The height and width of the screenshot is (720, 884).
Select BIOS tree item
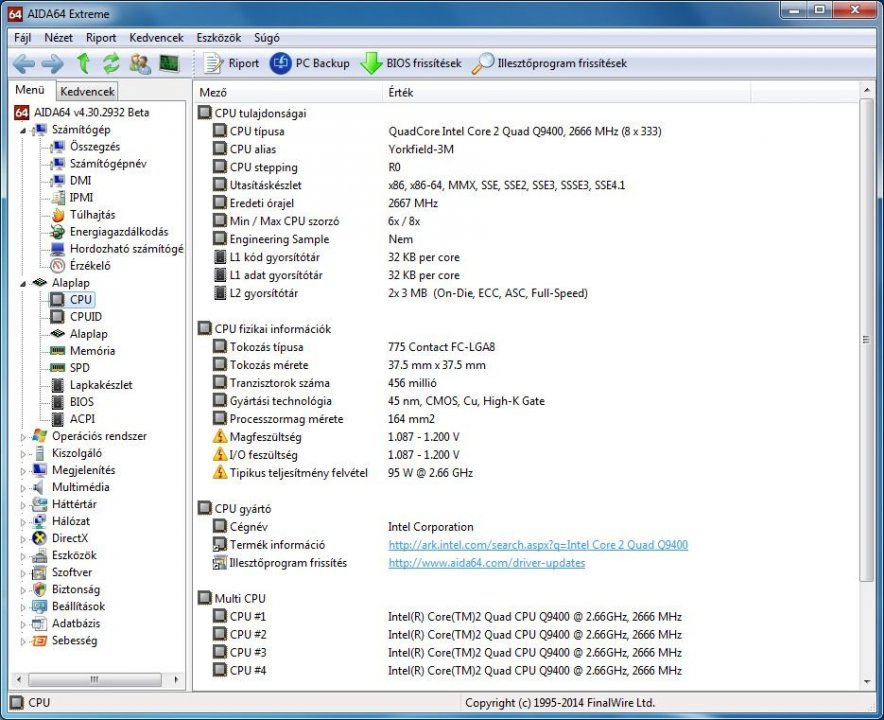point(82,402)
